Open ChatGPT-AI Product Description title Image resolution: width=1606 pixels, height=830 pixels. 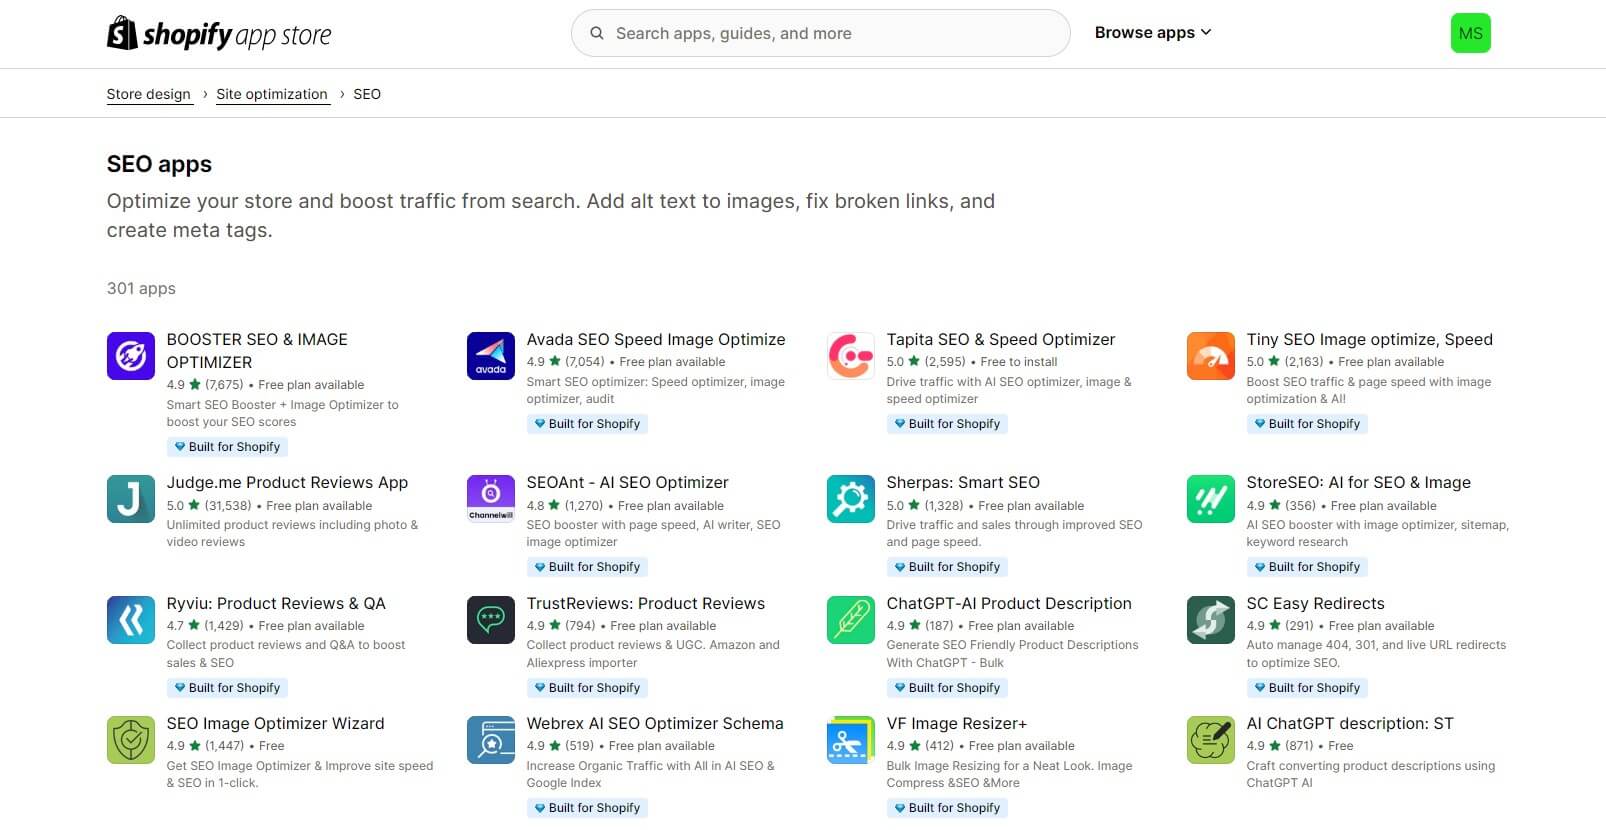pyautogui.click(x=1009, y=604)
